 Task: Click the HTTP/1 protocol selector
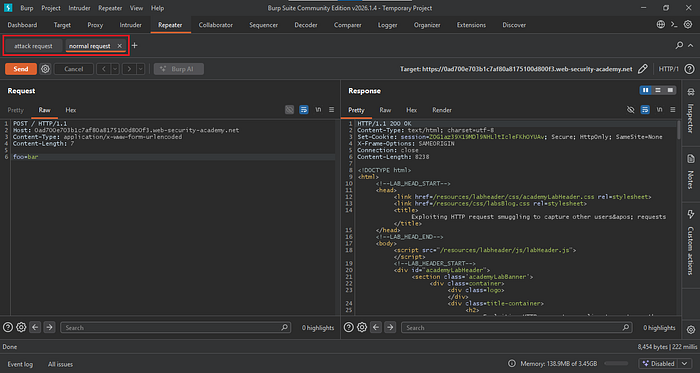click(669, 69)
